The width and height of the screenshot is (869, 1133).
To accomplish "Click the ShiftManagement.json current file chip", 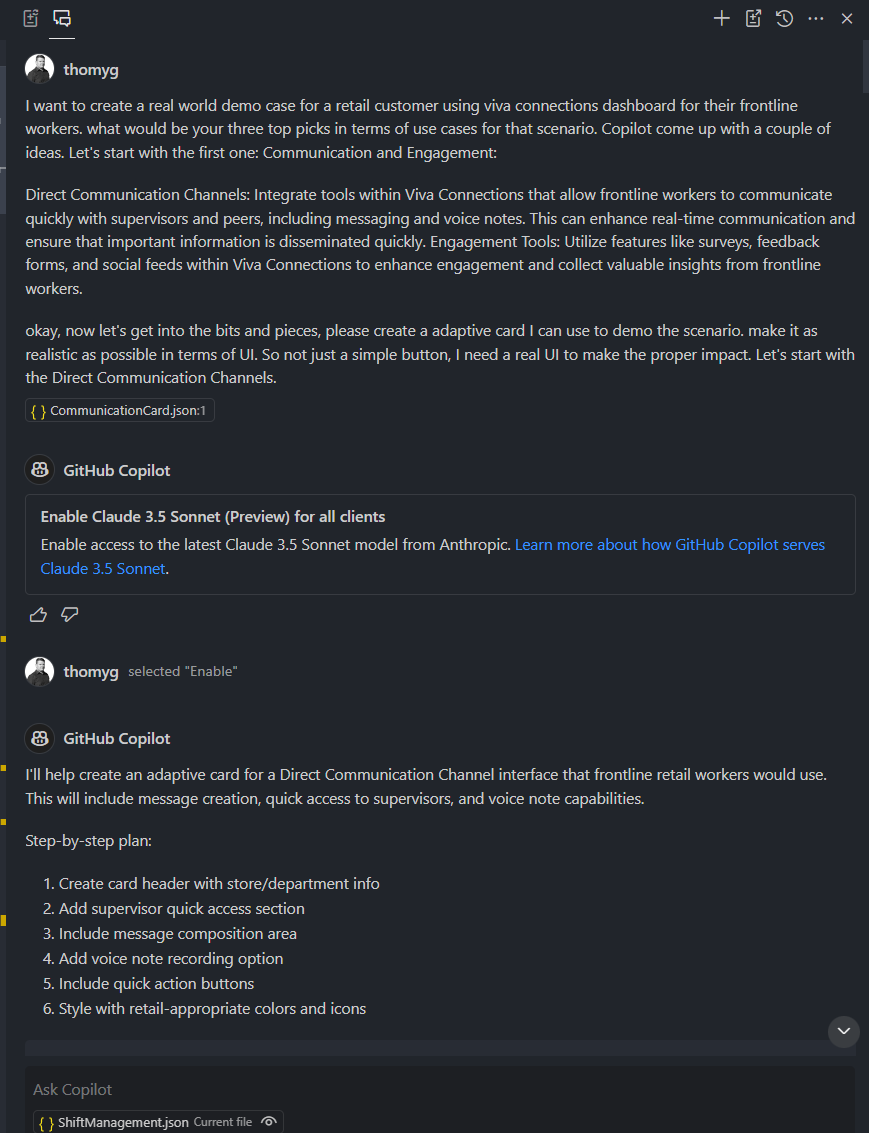I will [158, 1121].
